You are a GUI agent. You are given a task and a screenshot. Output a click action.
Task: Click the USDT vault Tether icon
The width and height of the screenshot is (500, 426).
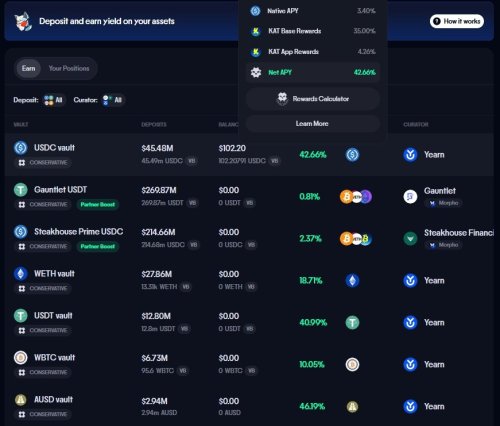20,316
